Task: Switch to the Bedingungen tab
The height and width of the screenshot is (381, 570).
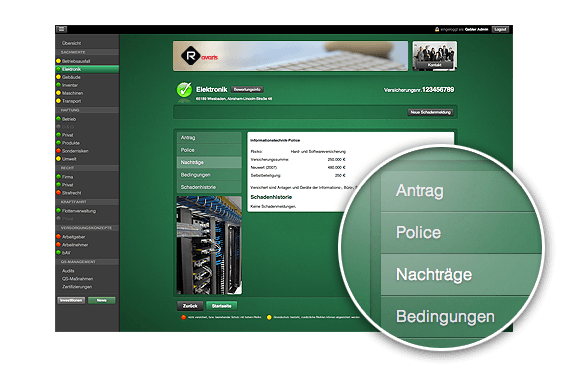Action: (209, 175)
